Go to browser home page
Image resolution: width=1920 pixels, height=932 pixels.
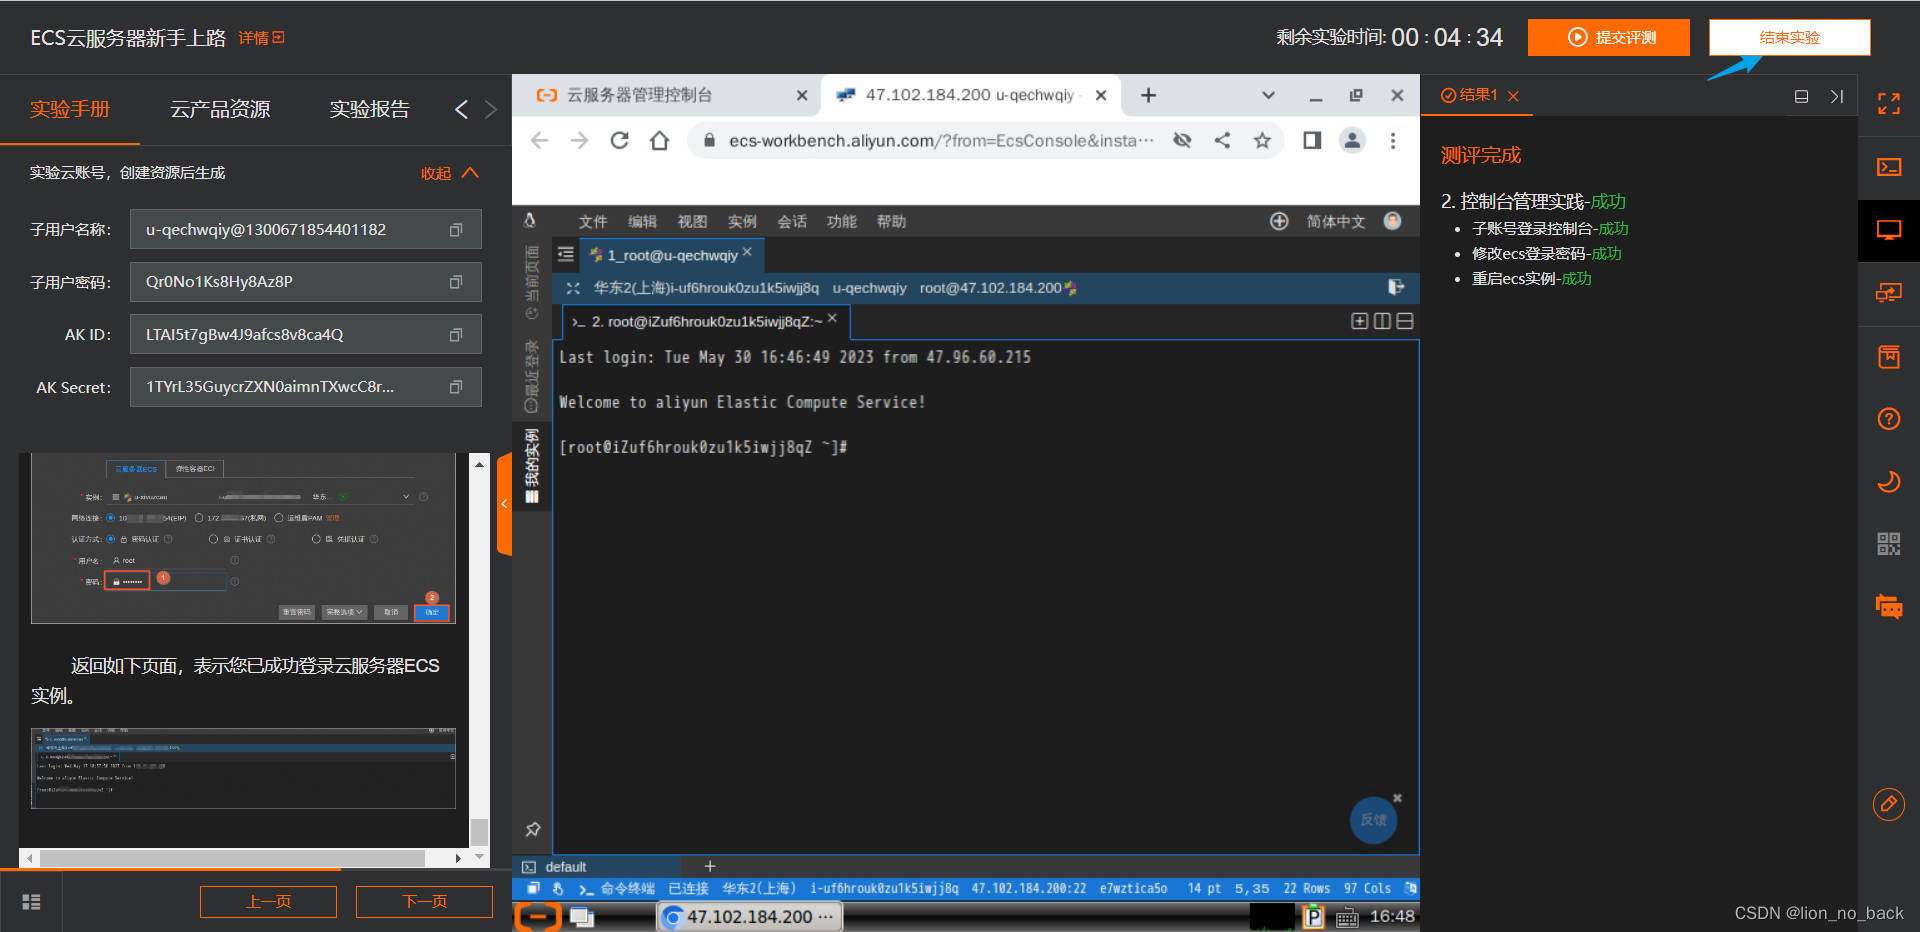pos(659,141)
